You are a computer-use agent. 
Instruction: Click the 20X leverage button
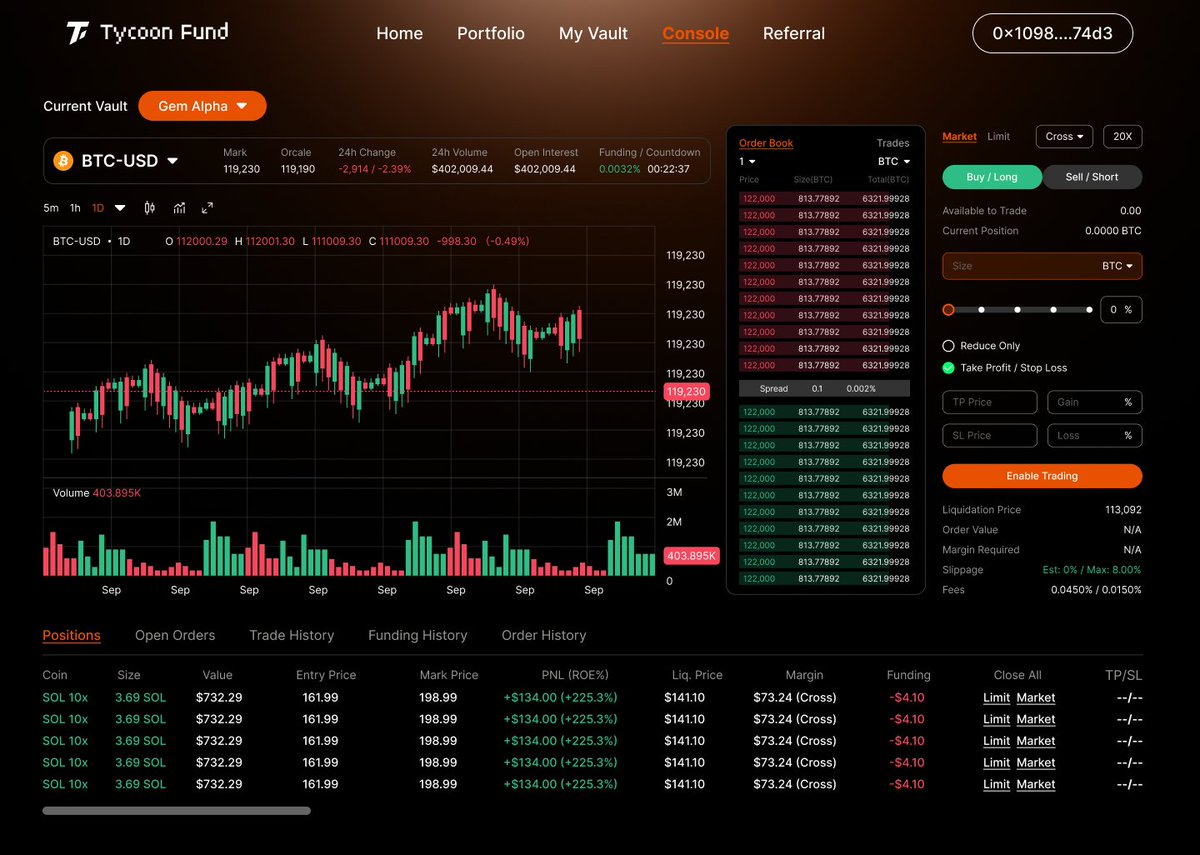tap(1122, 137)
